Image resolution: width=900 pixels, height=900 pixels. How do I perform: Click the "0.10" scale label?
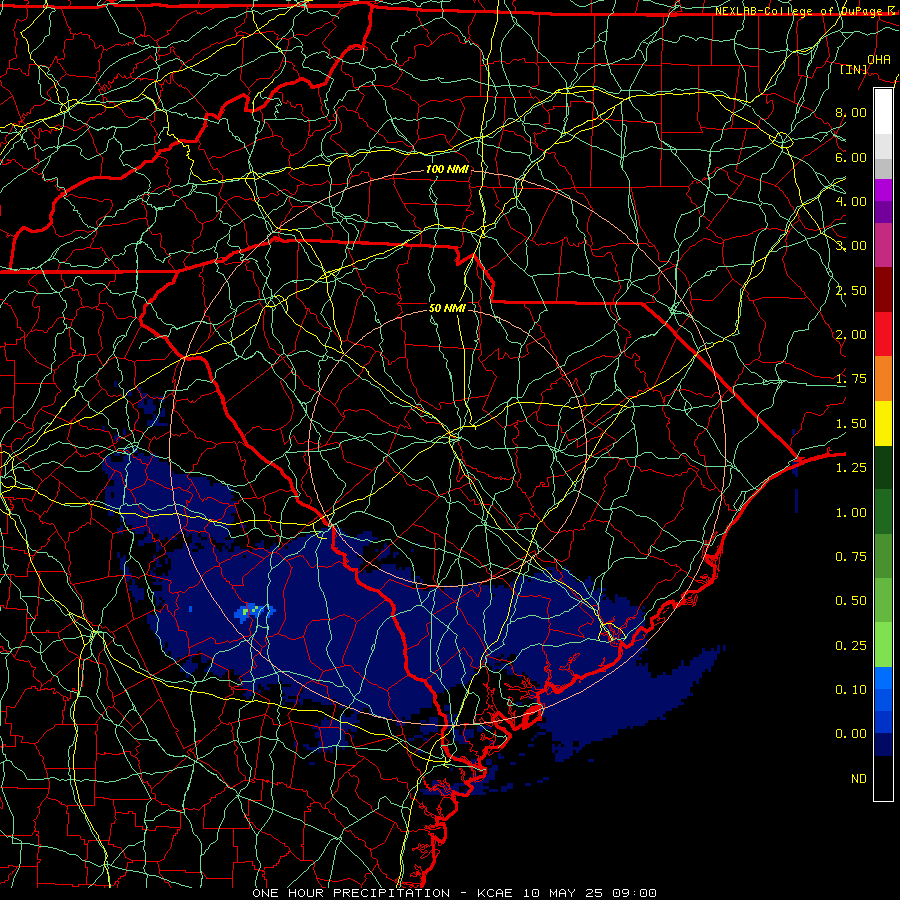pyautogui.click(x=851, y=689)
